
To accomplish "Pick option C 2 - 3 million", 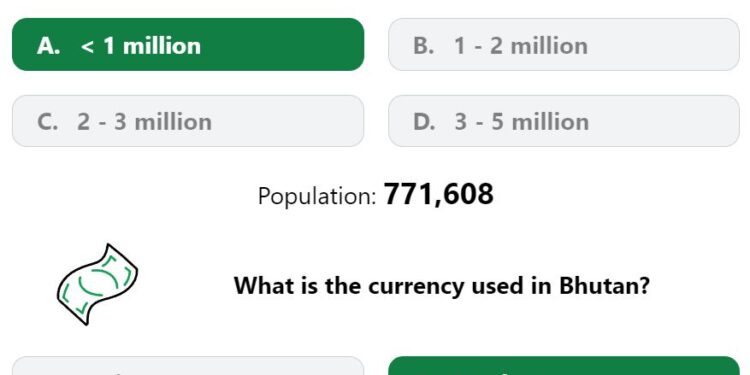I will [x=188, y=121].
